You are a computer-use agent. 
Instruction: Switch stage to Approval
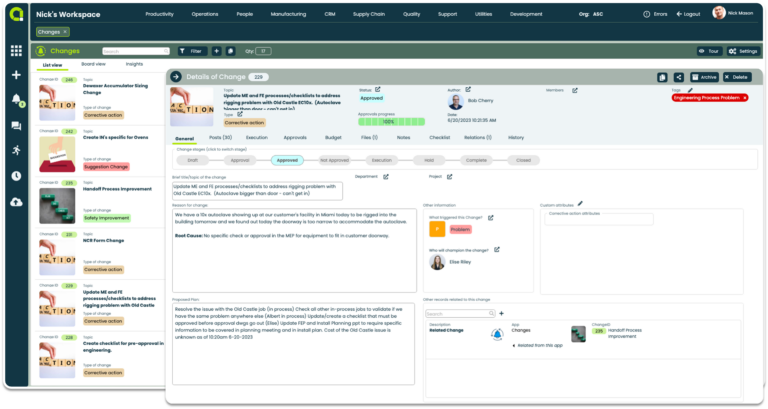coord(240,160)
